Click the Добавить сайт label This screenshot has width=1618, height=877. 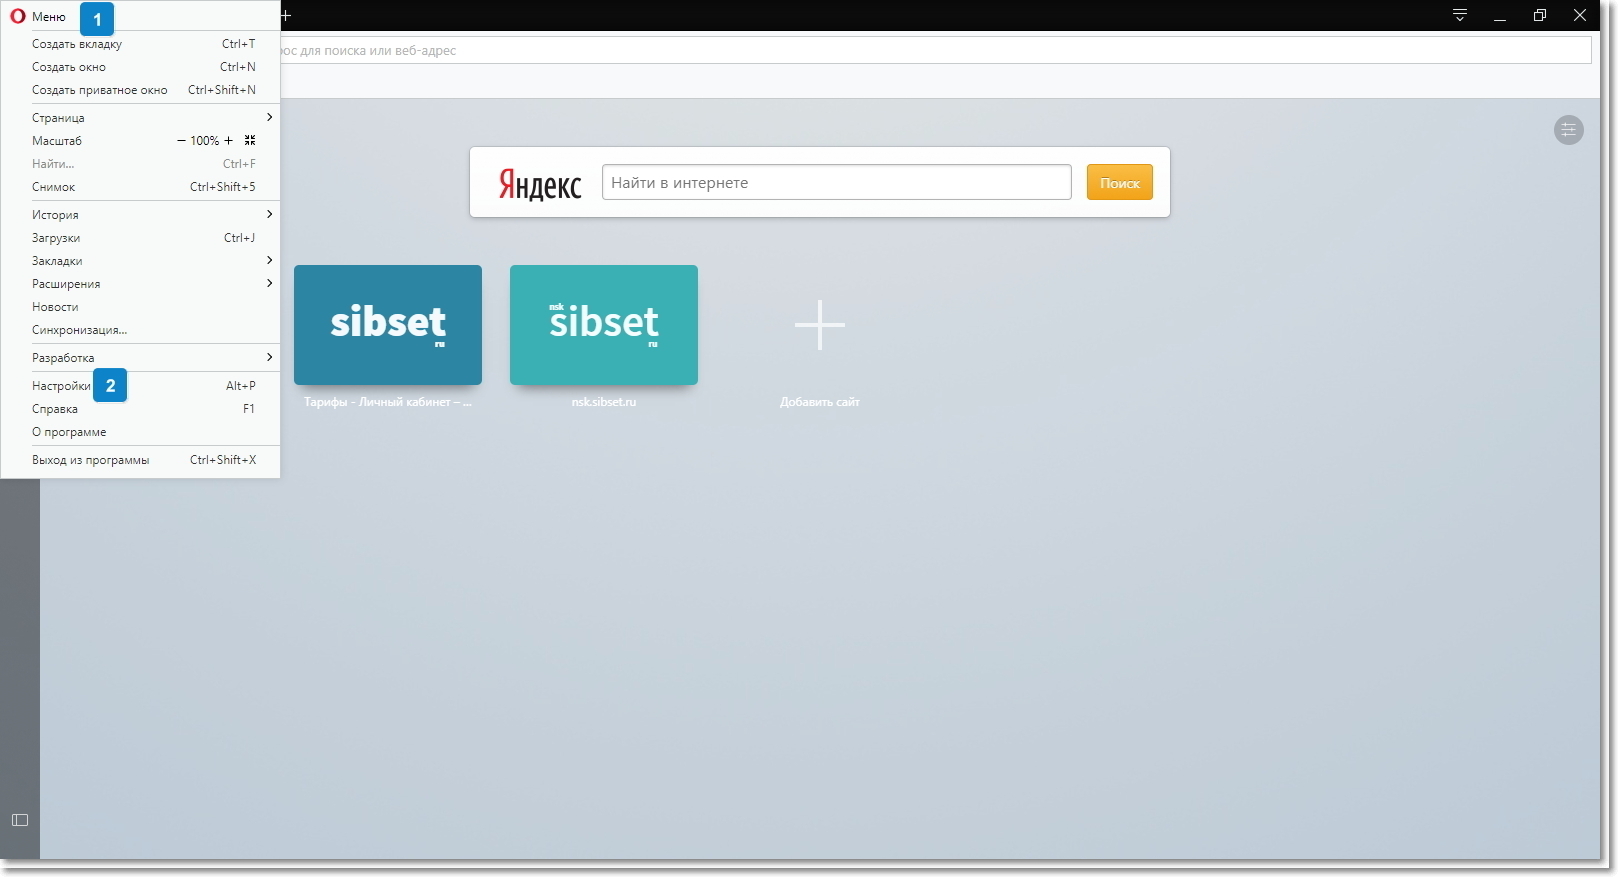[820, 402]
